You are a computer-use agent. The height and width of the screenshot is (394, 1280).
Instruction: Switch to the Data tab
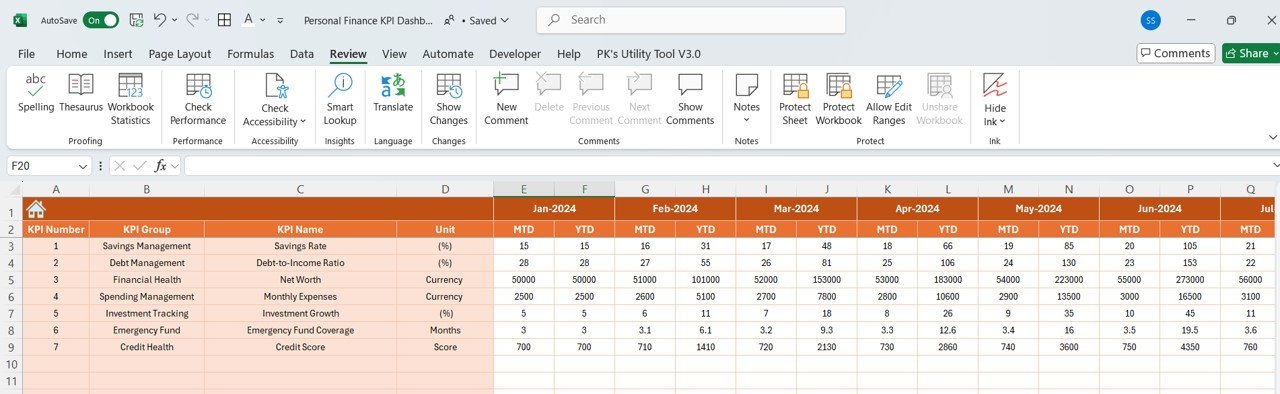[x=302, y=54]
